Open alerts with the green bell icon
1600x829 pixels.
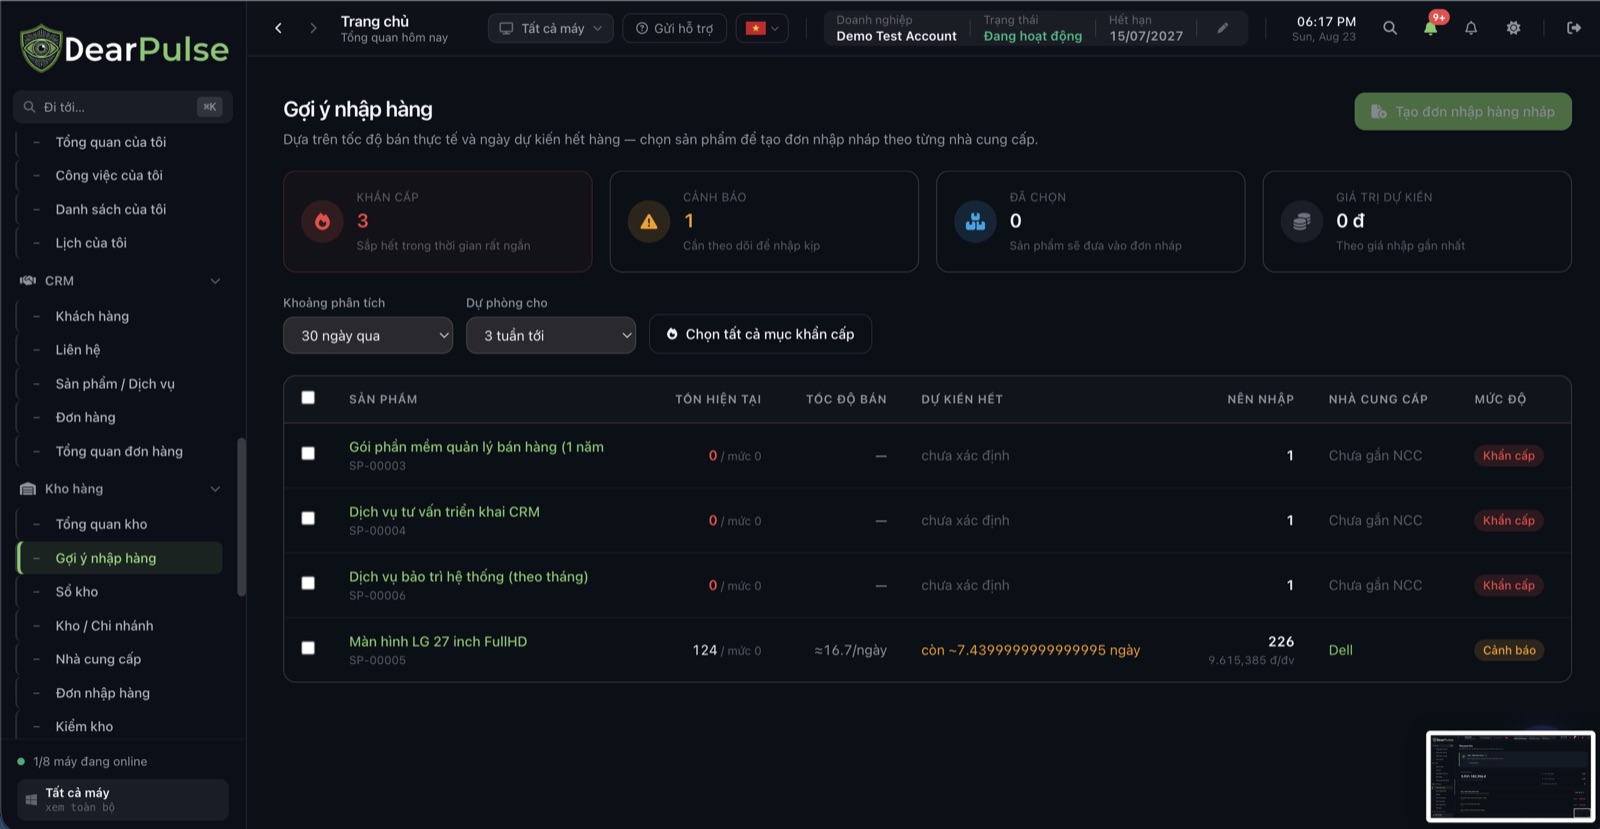pyautogui.click(x=1431, y=28)
